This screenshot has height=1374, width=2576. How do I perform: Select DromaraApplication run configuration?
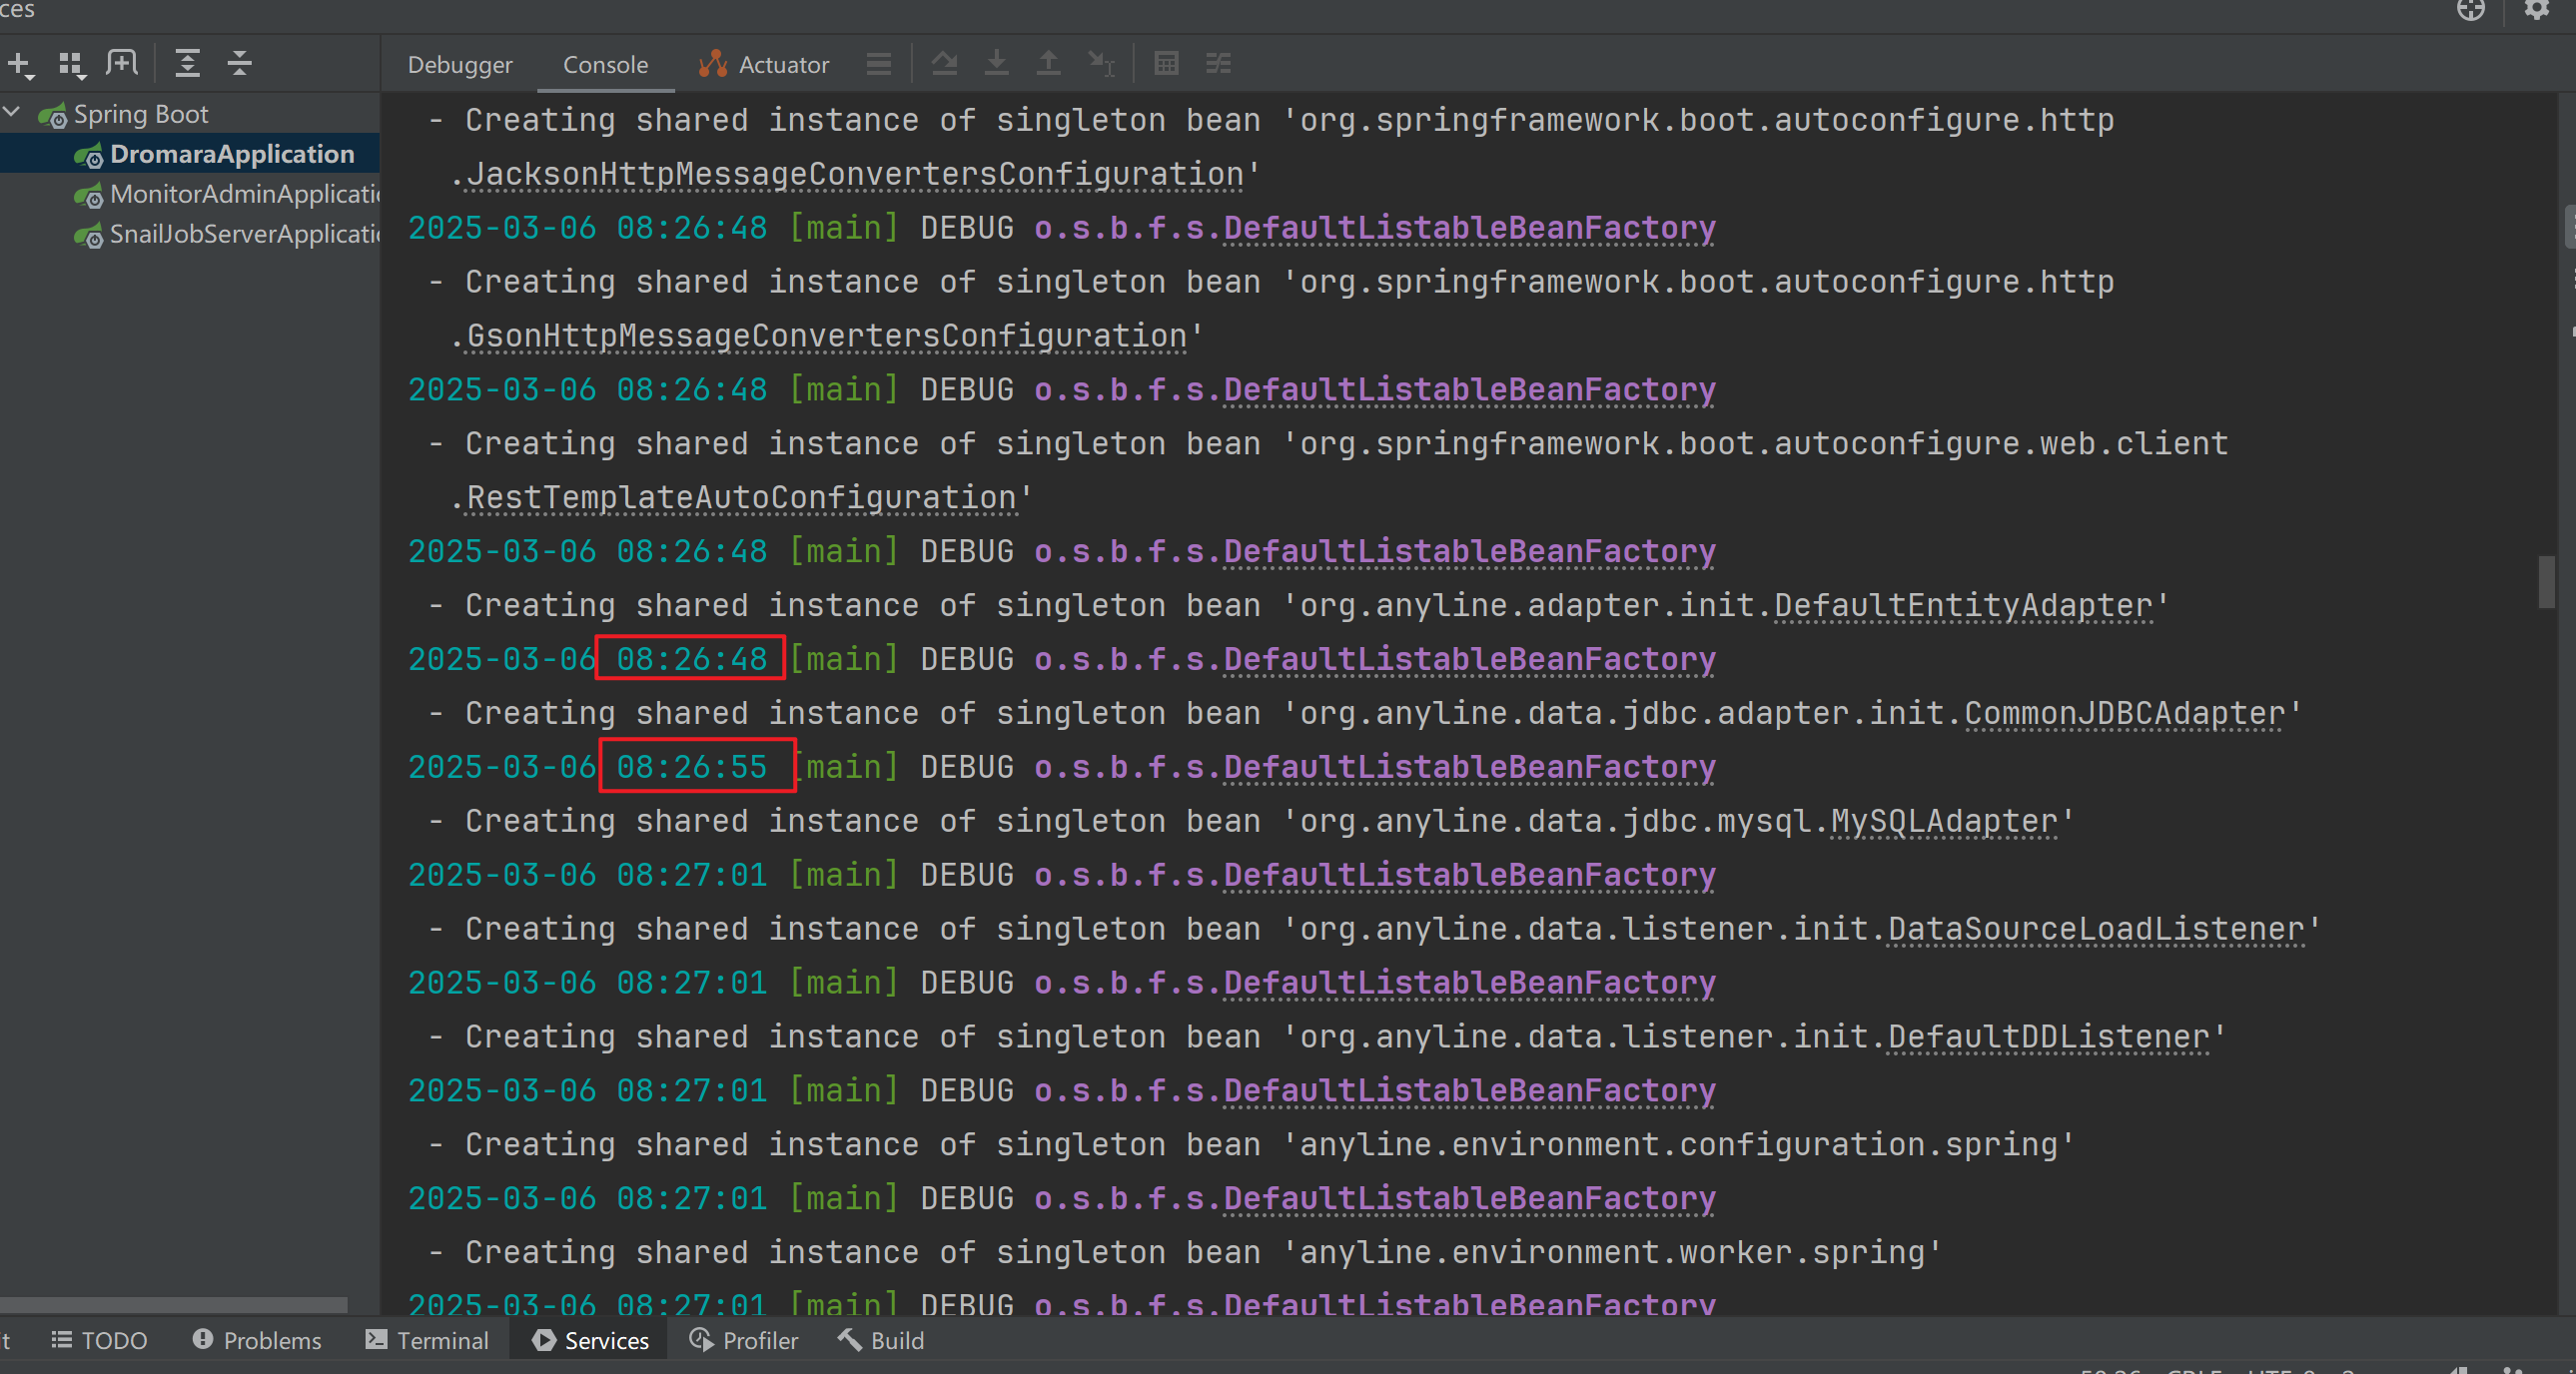click(231, 154)
